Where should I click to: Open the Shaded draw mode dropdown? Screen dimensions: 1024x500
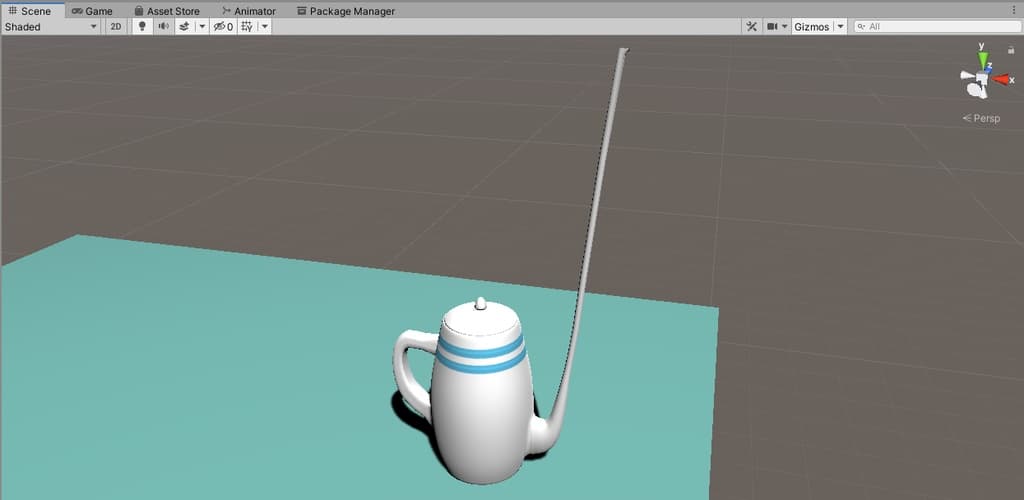(51, 27)
